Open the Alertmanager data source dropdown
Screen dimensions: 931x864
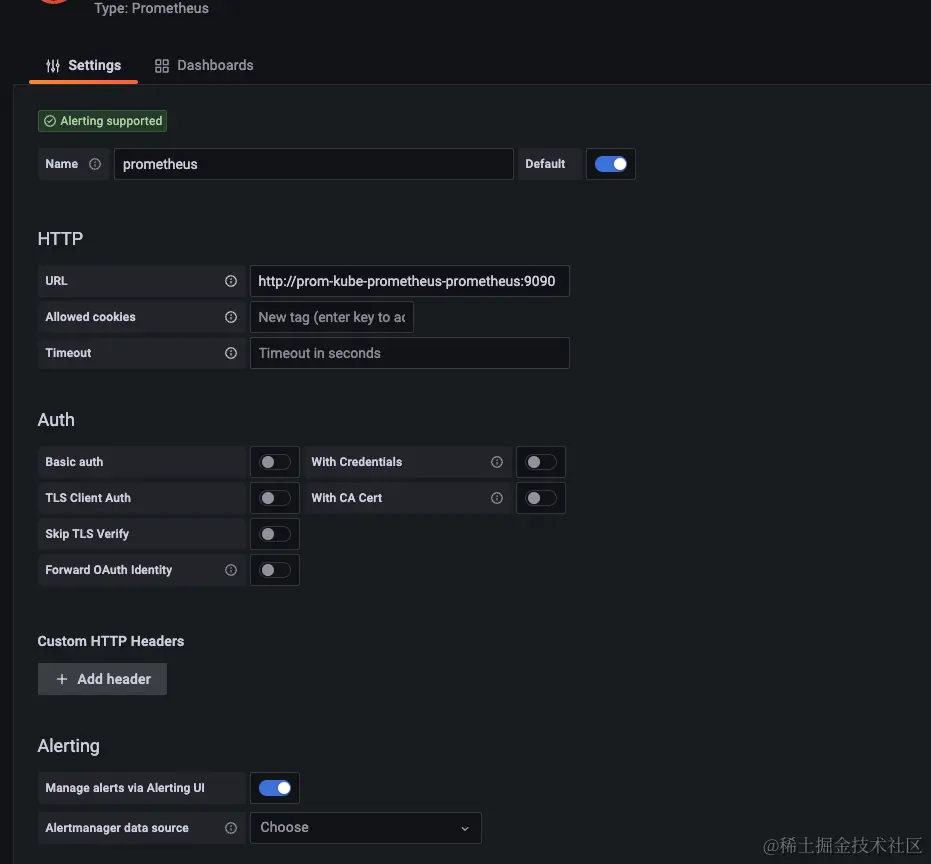(365, 828)
